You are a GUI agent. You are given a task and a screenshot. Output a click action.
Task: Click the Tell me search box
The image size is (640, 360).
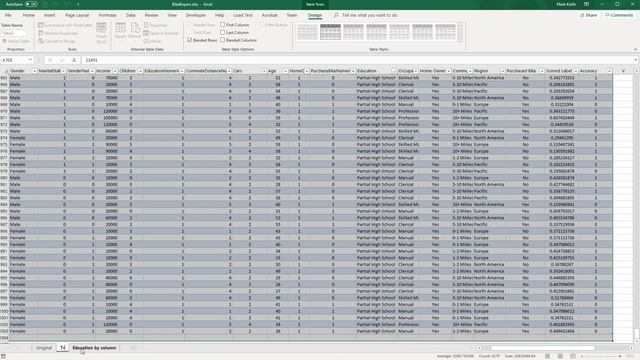[x=369, y=15]
